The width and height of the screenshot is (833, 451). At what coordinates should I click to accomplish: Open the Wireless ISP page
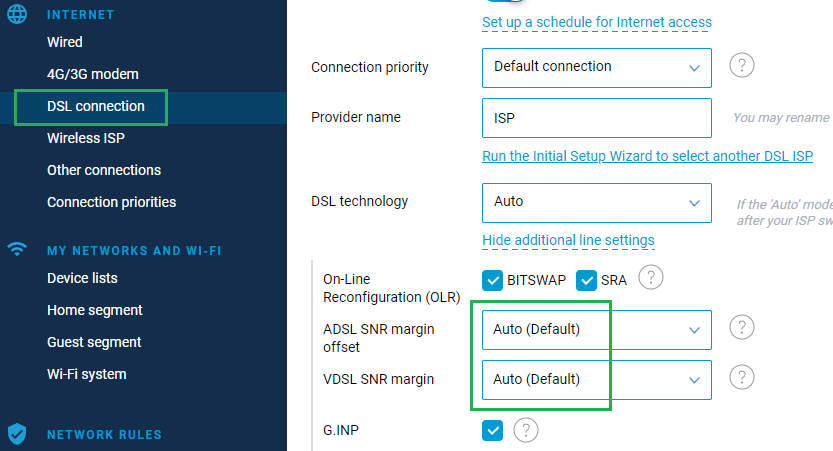pyautogui.click(x=86, y=138)
